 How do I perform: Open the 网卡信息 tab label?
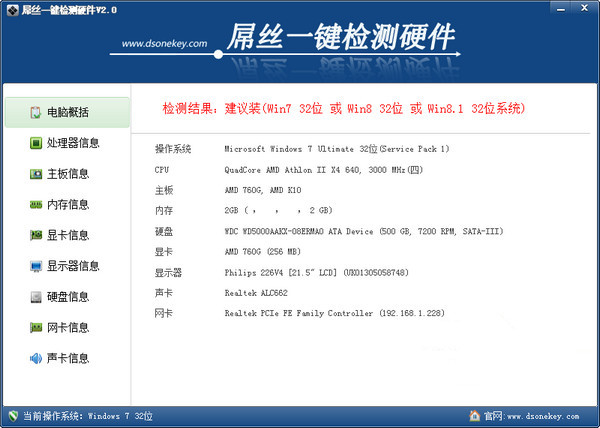(x=68, y=327)
